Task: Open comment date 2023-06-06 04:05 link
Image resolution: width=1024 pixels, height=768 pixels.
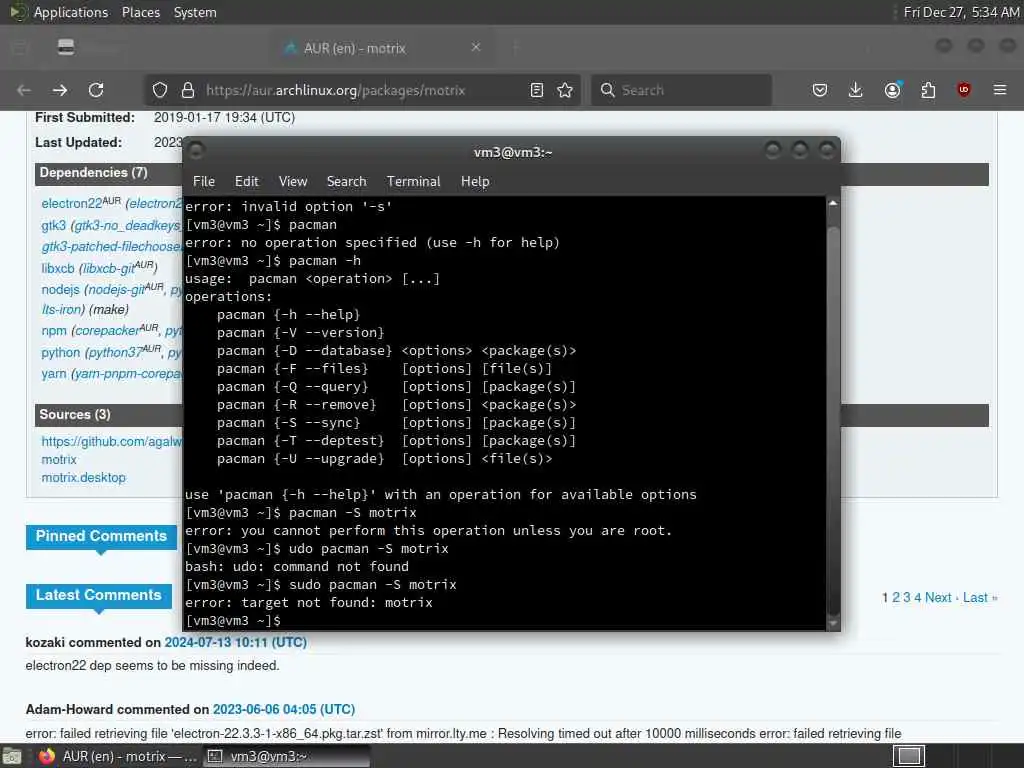Action: 284,709
